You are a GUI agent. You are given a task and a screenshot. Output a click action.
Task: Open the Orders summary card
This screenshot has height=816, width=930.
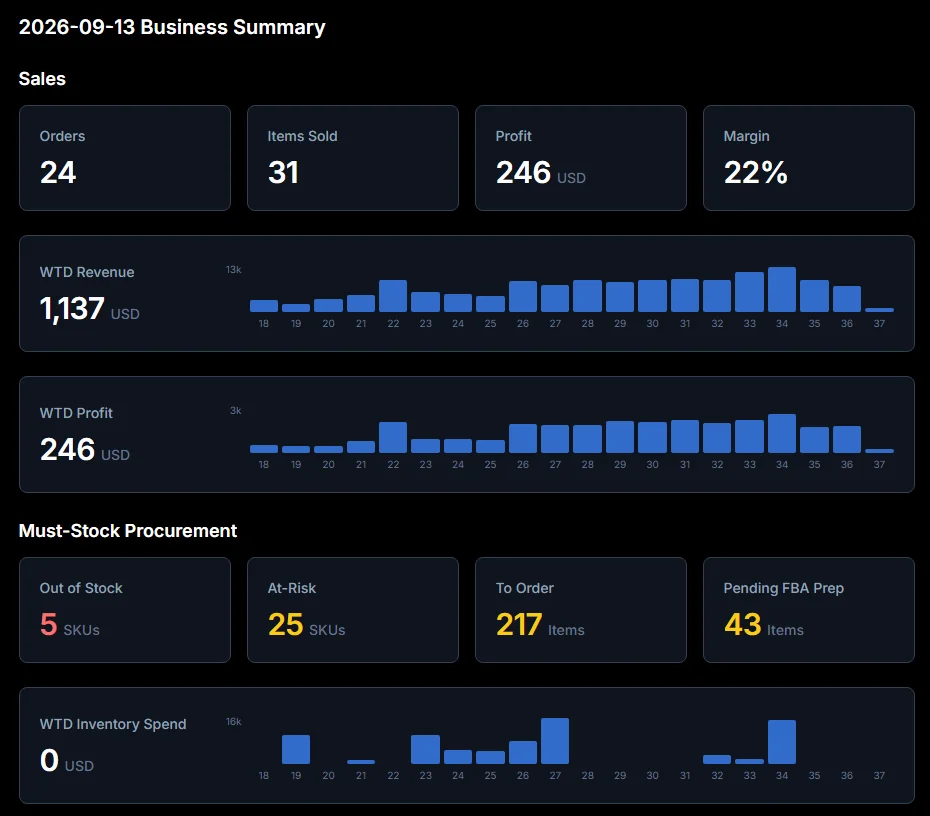125,158
